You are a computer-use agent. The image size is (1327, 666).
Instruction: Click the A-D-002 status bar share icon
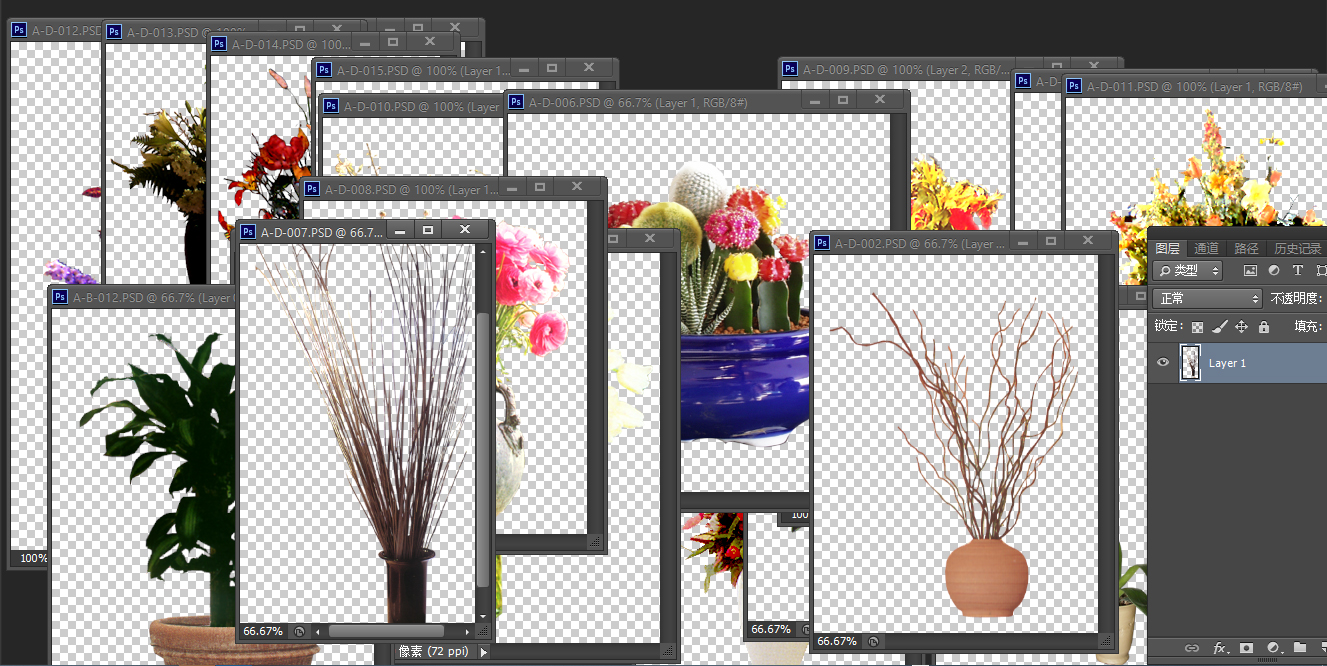tap(873, 641)
